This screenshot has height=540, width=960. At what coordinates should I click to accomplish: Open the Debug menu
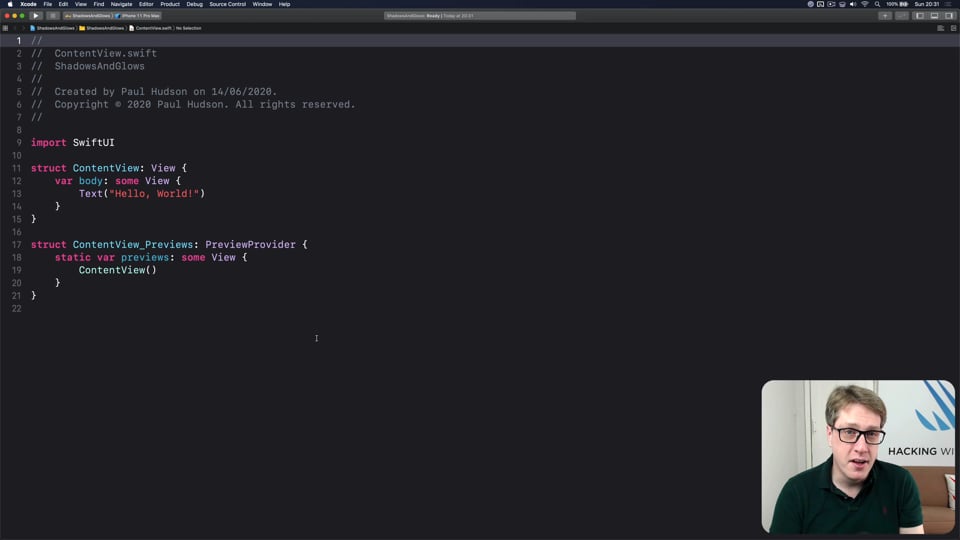[x=195, y=4]
